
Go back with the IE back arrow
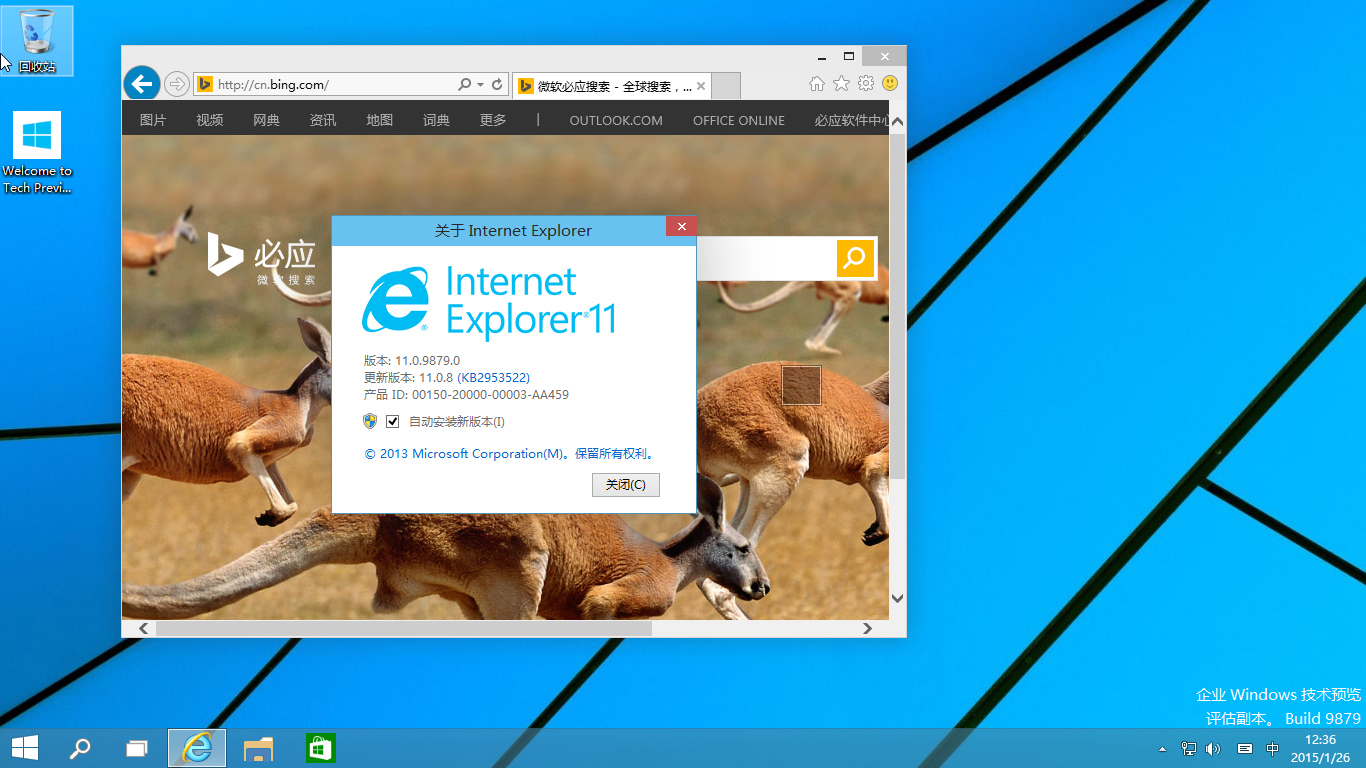tap(141, 83)
